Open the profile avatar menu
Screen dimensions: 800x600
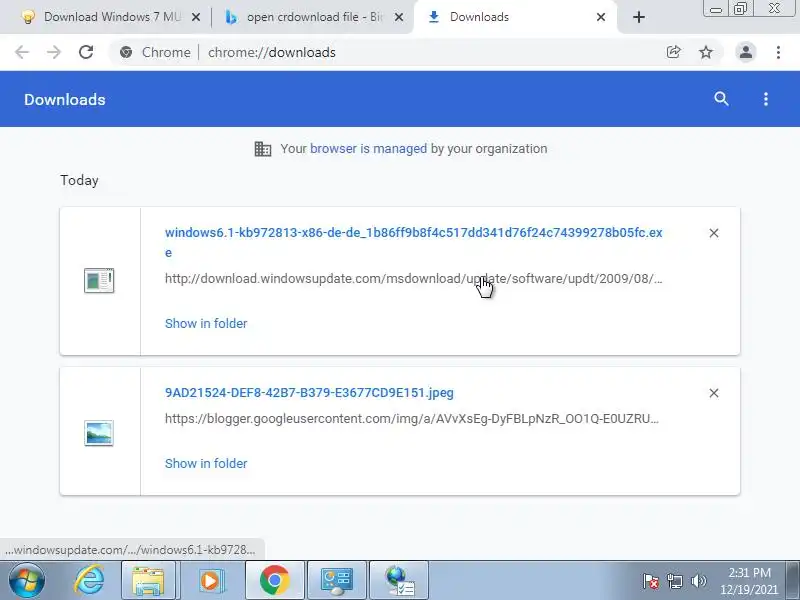[x=745, y=52]
